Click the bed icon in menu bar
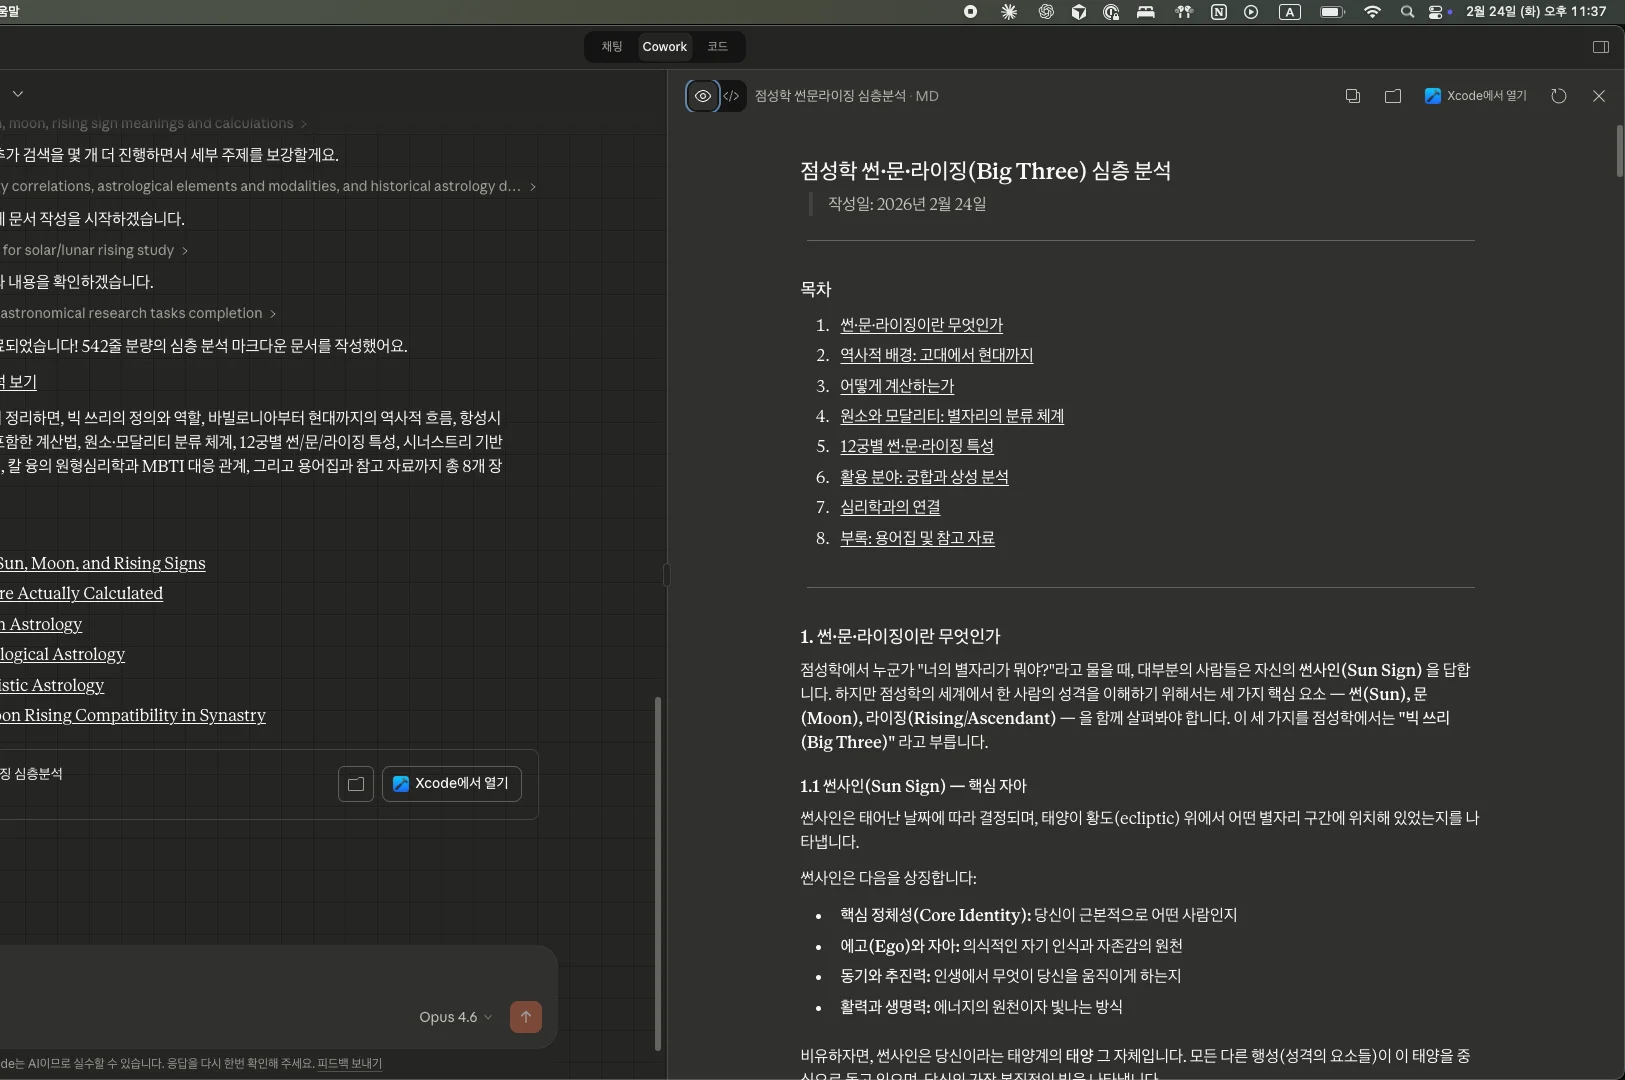1625x1080 pixels. tap(1146, 12)
